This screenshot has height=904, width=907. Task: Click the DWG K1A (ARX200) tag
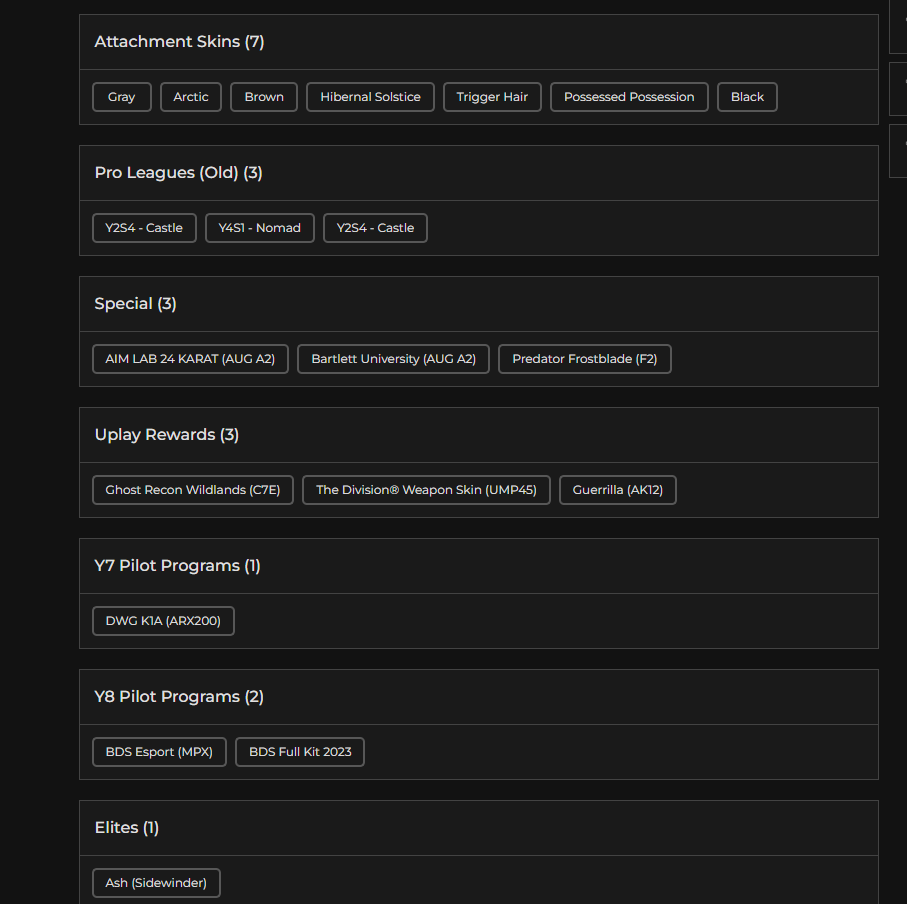(163, 621)
